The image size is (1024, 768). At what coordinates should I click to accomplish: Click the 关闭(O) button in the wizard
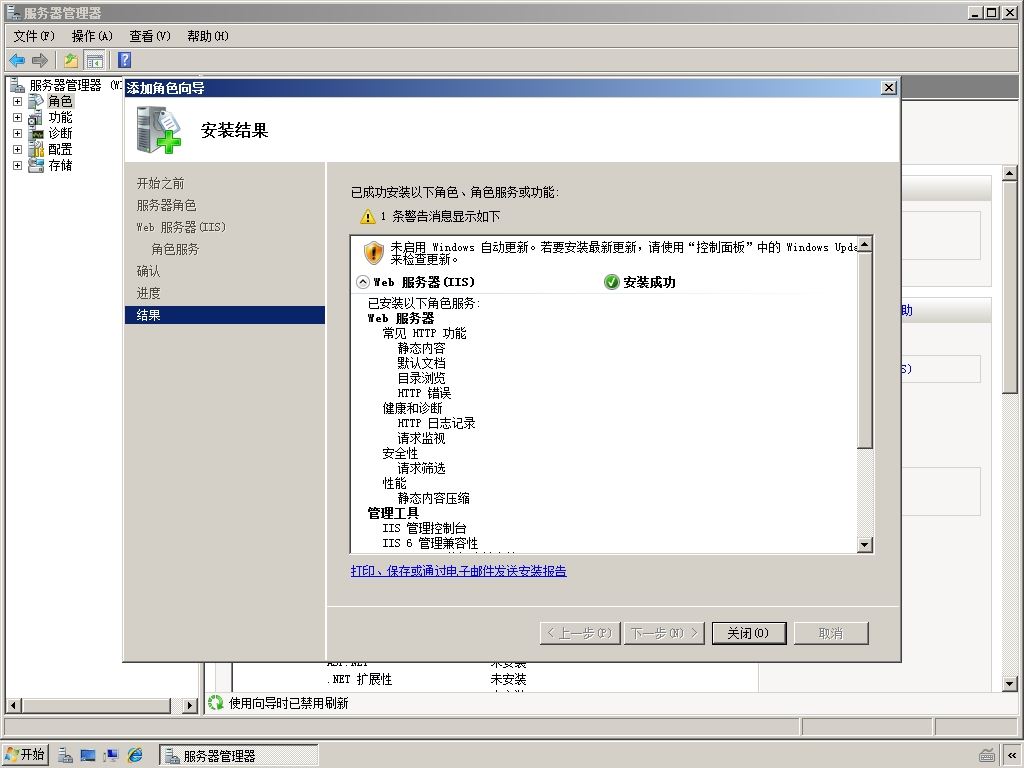(x=748, y=633)
